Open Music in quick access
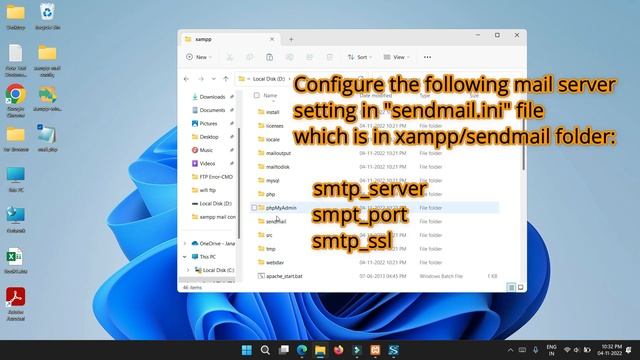 pyautogui.click(x=206, y=150)
